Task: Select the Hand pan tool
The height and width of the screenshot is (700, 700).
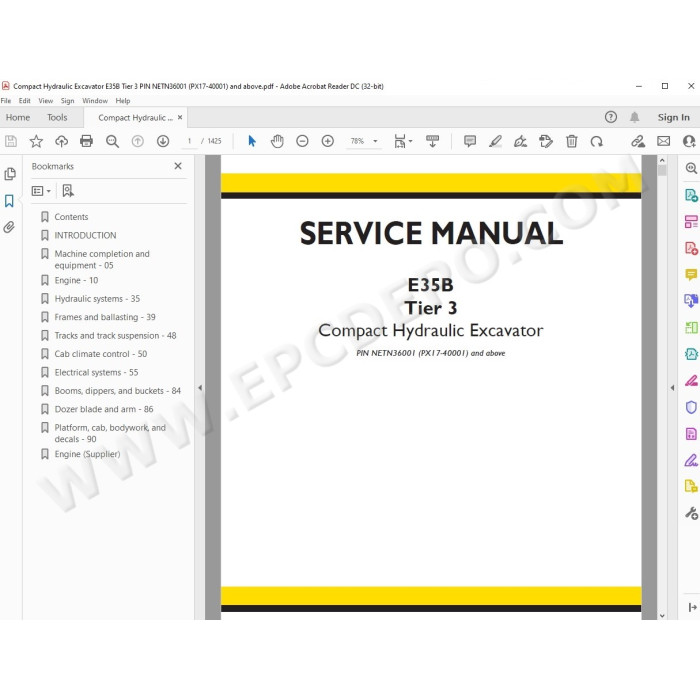Action: pos(277,142)
